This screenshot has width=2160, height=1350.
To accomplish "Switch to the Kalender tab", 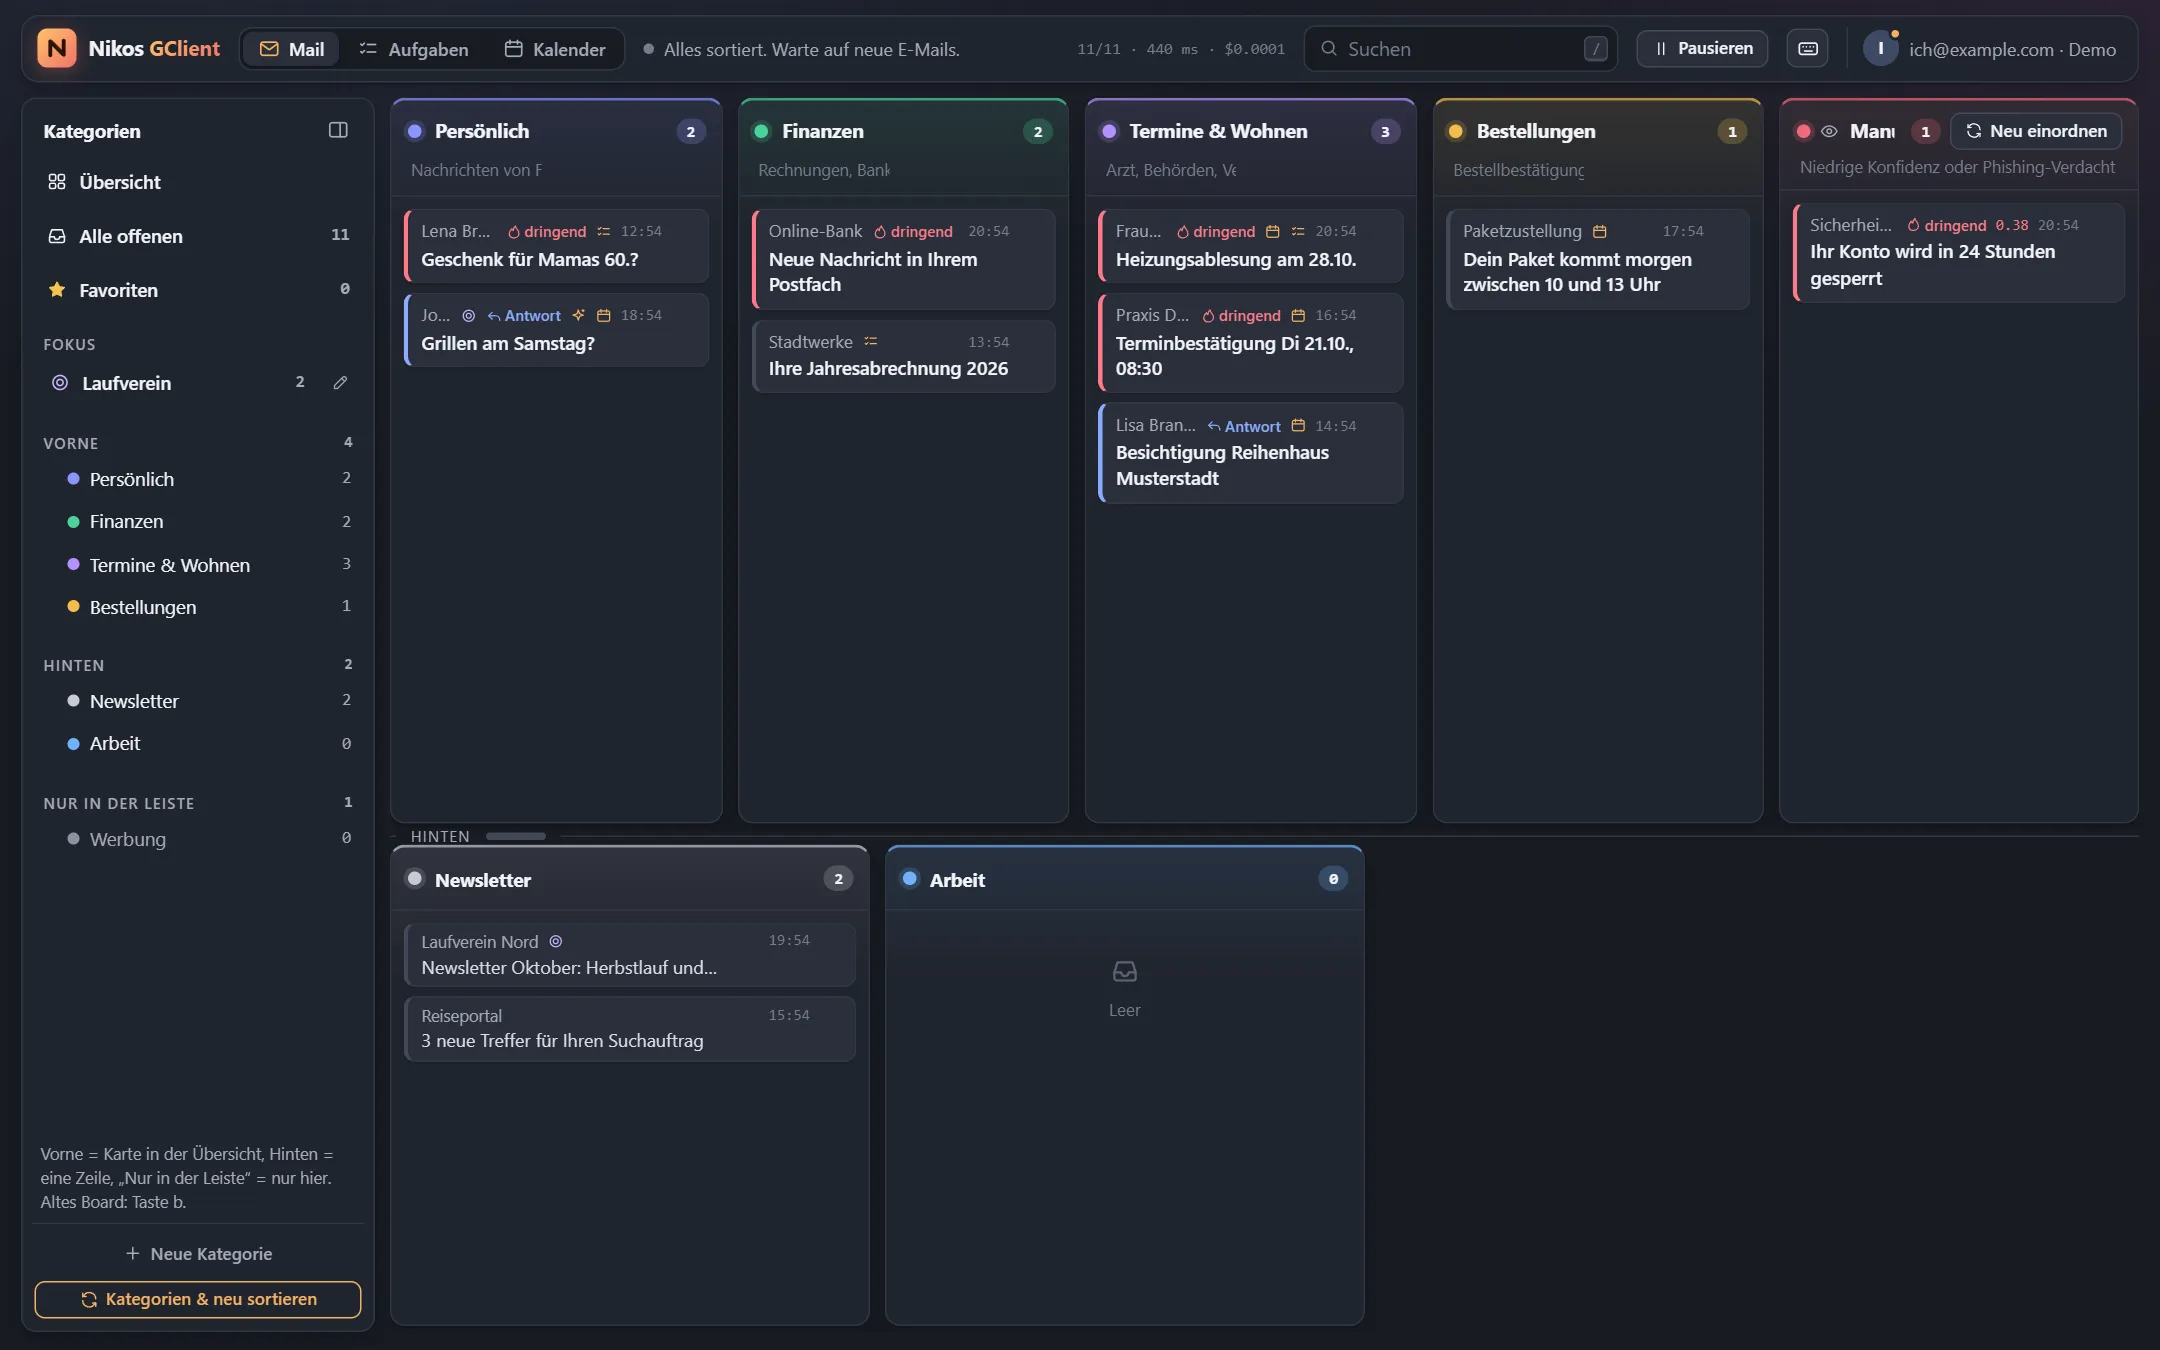I will pyautogui.click(x=555, y=49).
